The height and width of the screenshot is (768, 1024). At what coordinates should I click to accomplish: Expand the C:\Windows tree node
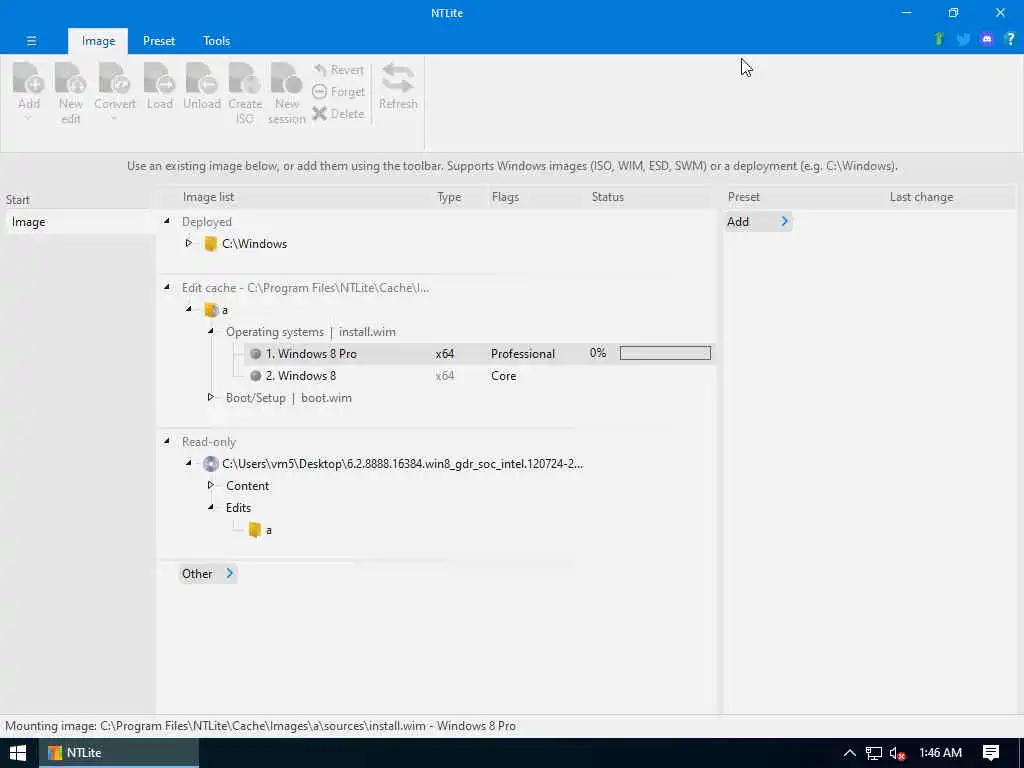tap(189, 243)
